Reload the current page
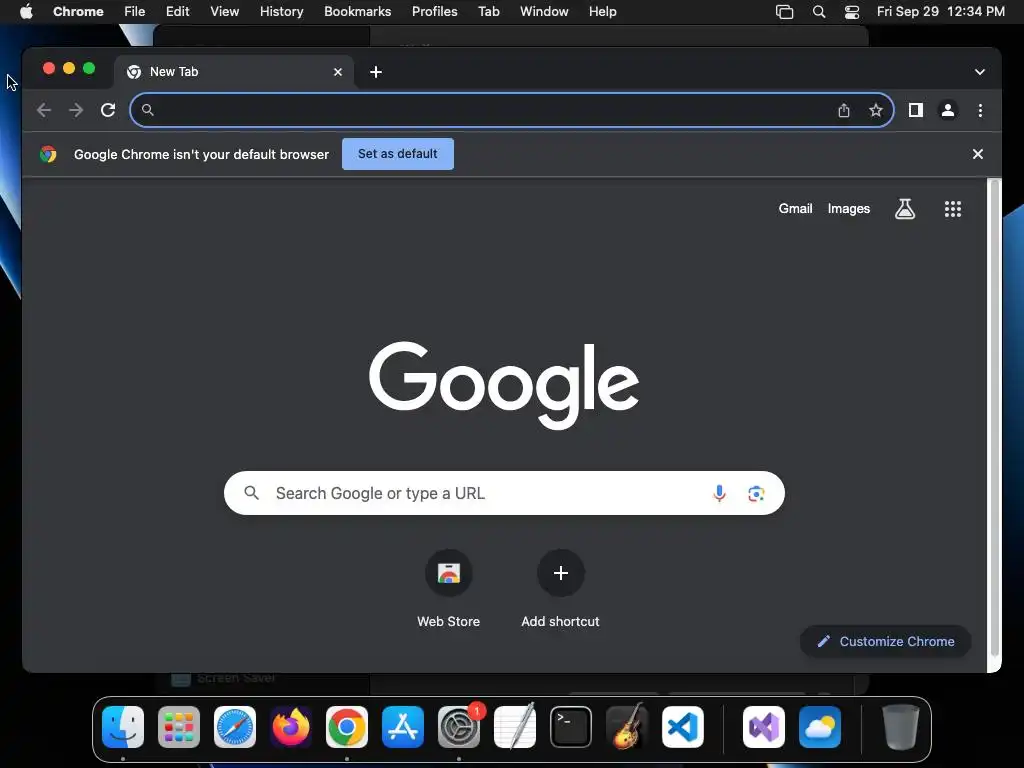 click(108, 110)
